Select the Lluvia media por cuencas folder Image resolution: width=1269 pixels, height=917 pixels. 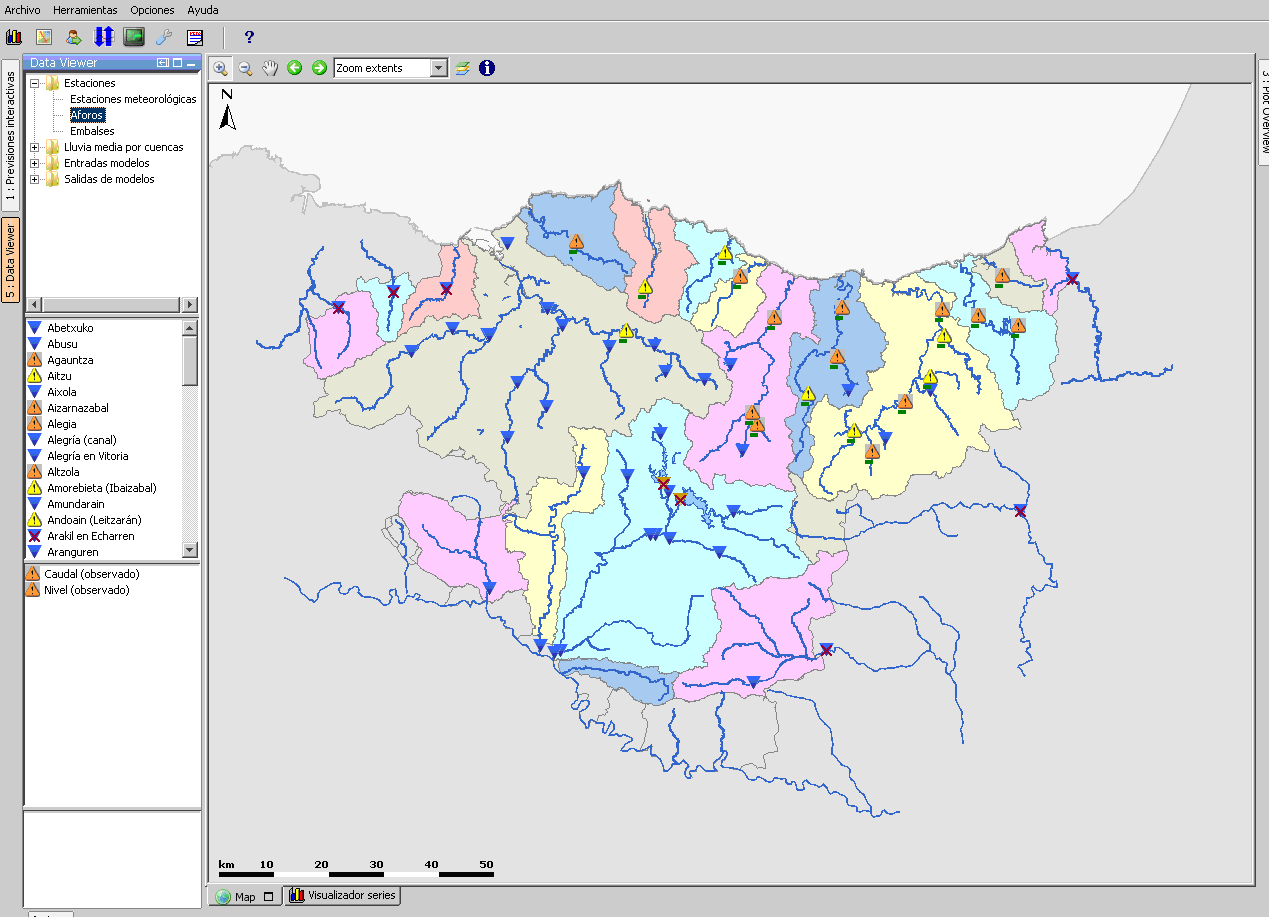pos(124,147)
